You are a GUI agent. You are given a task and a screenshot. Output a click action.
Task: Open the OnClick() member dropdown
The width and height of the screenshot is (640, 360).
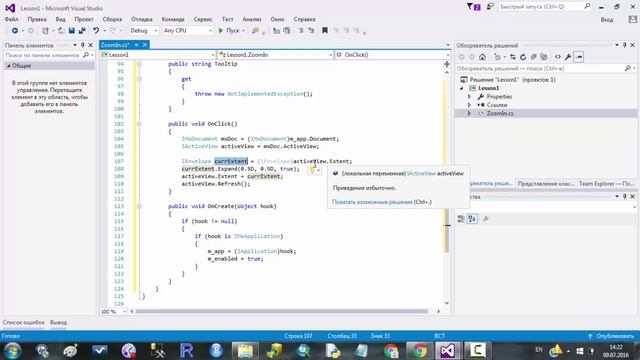(x=392, y=55)
